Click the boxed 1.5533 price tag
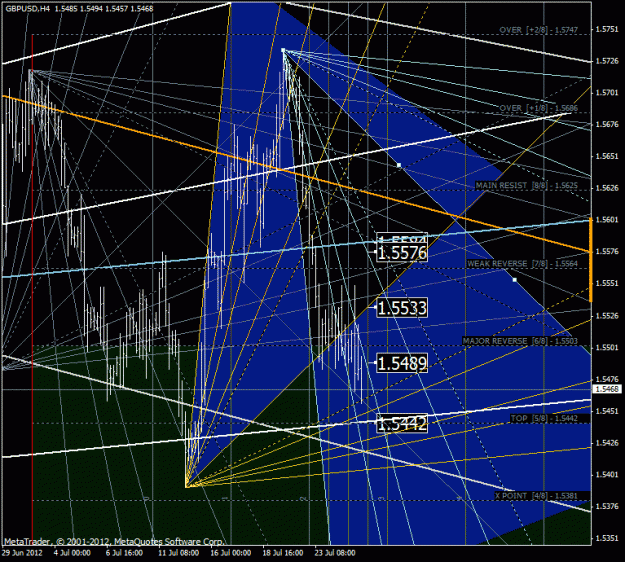Screen dimensions: 625x562 [x=402, y=308]
